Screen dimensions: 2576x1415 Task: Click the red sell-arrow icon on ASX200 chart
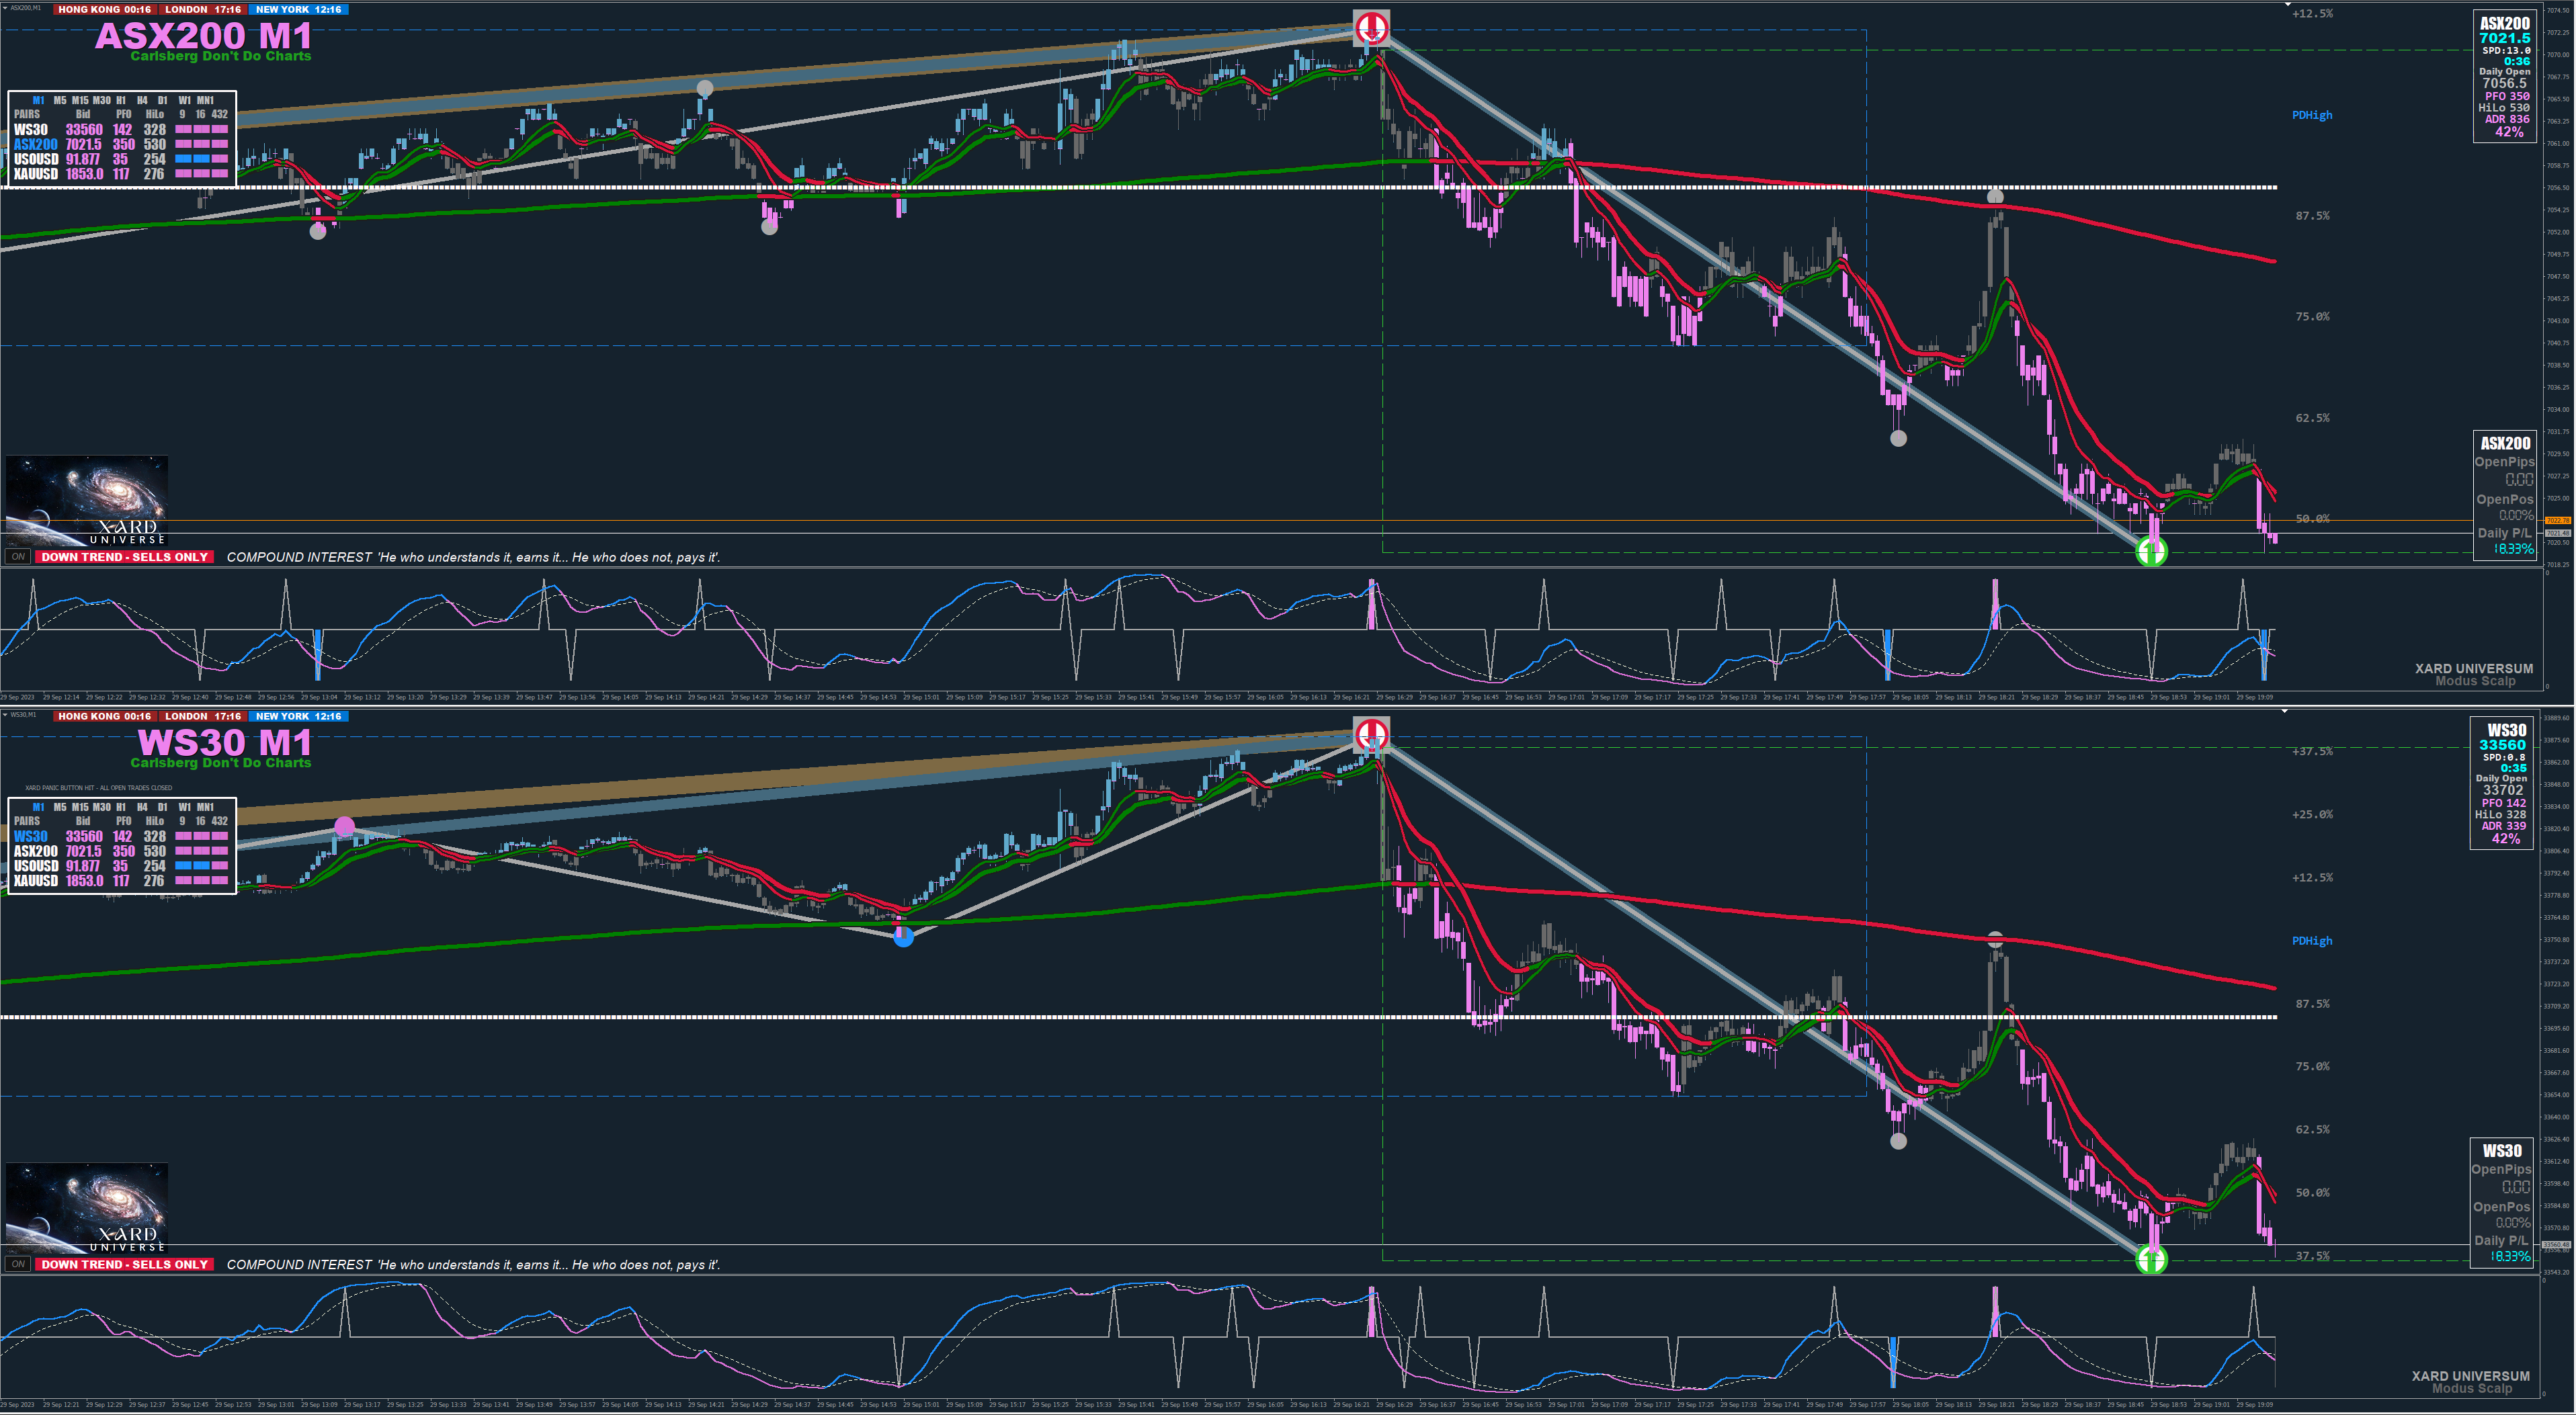click(x=1371, y=27)
